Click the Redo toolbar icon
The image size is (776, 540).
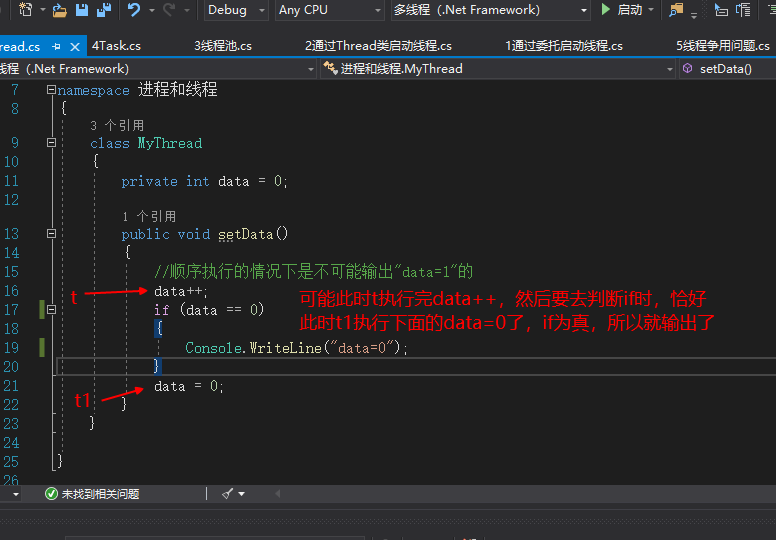pyautogui.click(x=169, y=9)
